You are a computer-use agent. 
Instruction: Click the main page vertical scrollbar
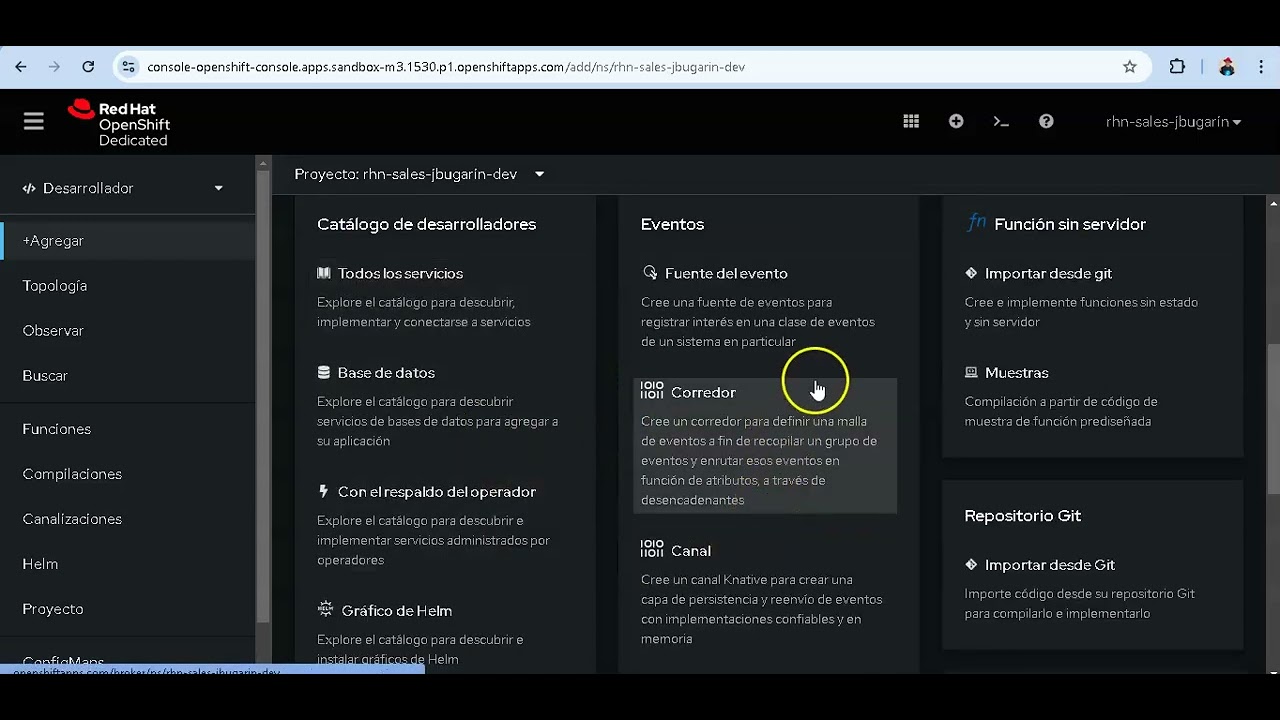(1273, 418)
